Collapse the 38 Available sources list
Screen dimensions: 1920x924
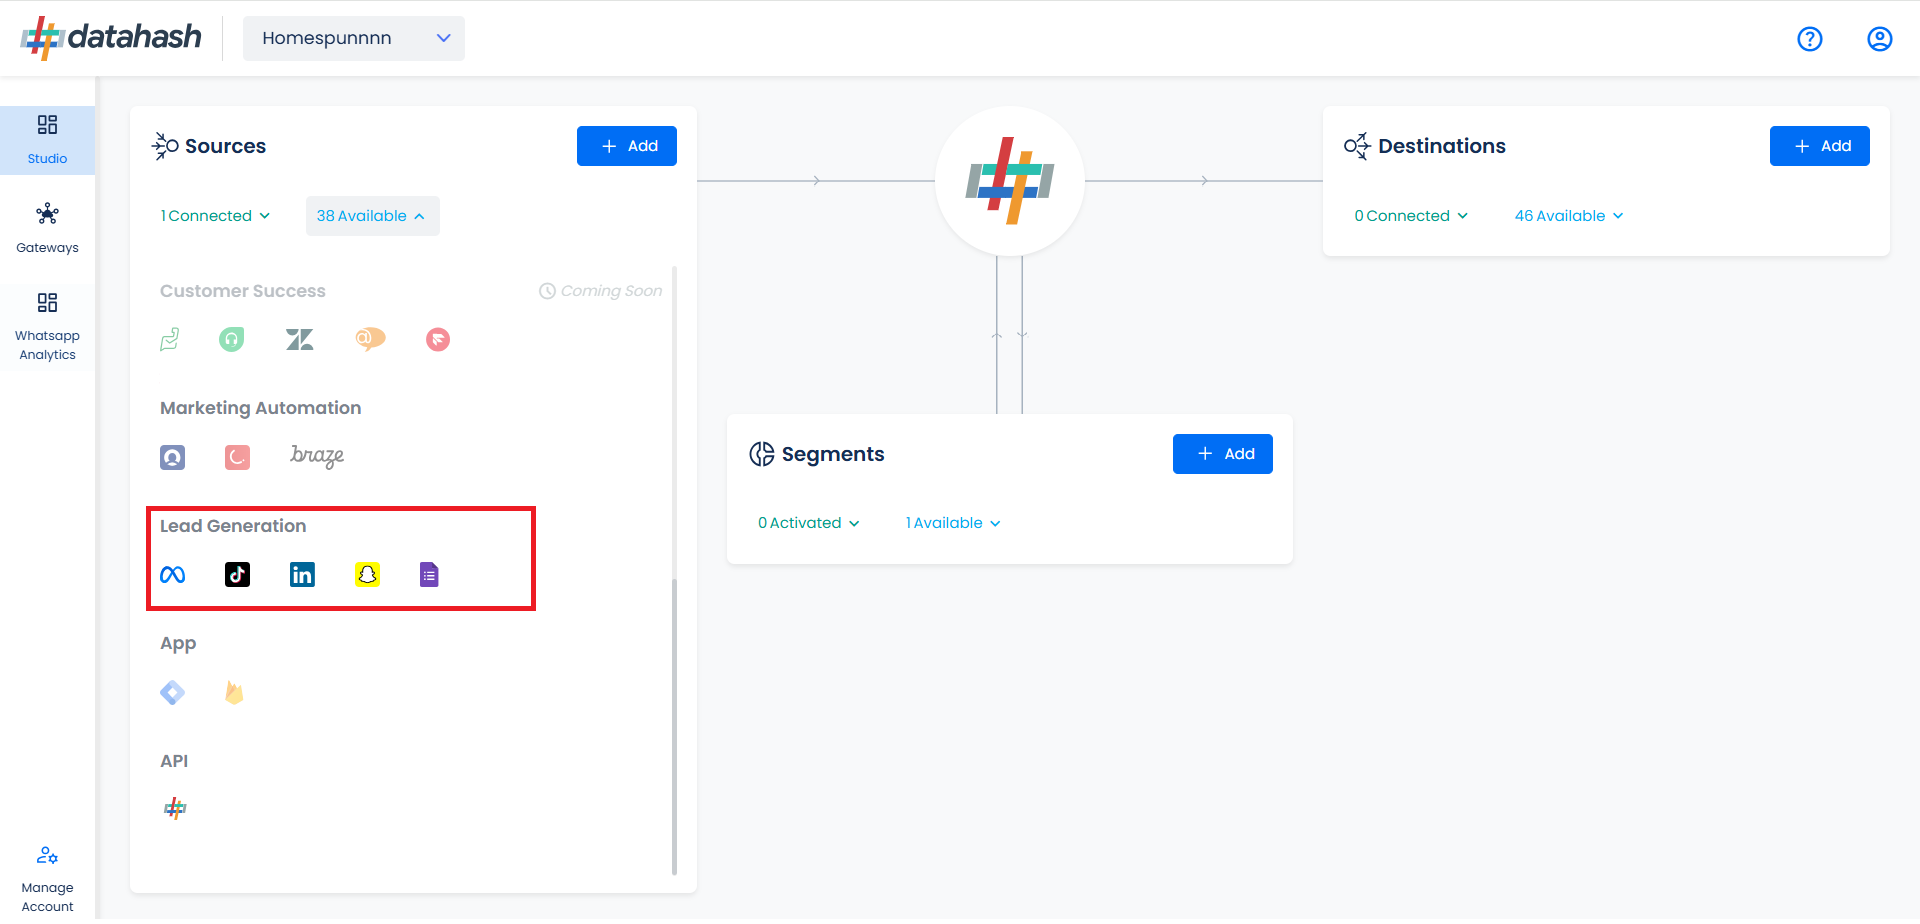372,216
